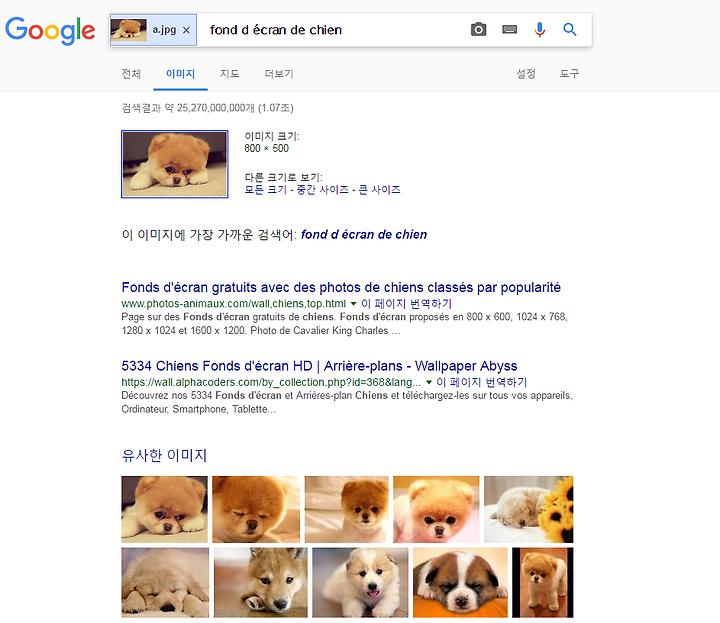This screenshot has height=623, width=720.
Task: Open the on-screen keyboard icon
Action: pos(510,30)
